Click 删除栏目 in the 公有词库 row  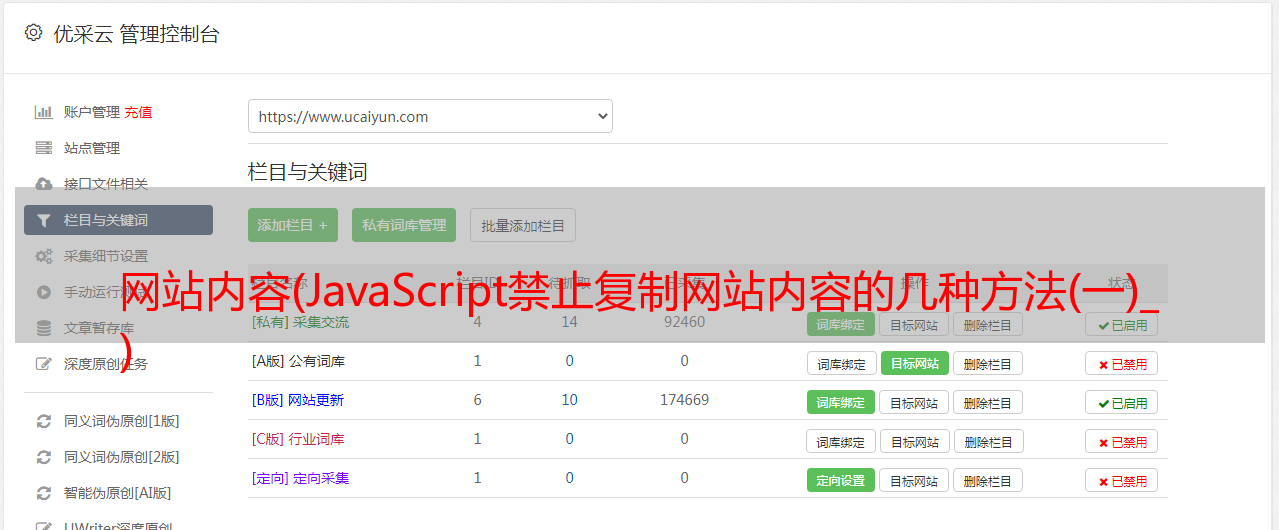(988, 363)
